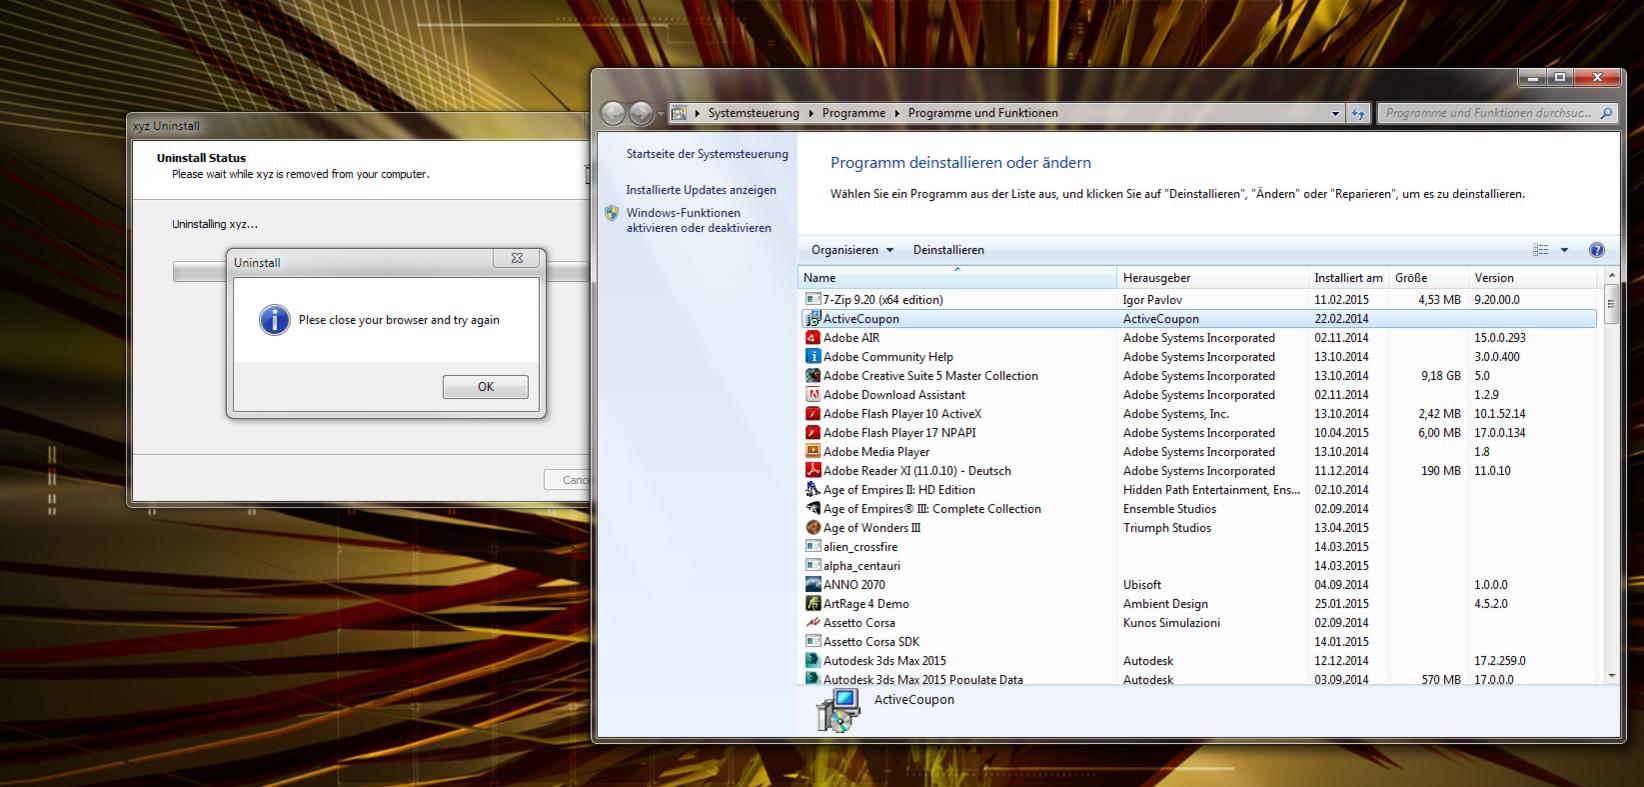Close the Uninstall message dialog

[517, 258]
